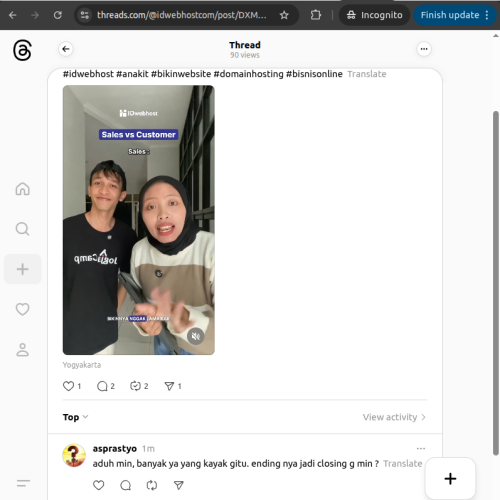
Task: Translate asprastyo's reply
Action: (x=403, y=464)
